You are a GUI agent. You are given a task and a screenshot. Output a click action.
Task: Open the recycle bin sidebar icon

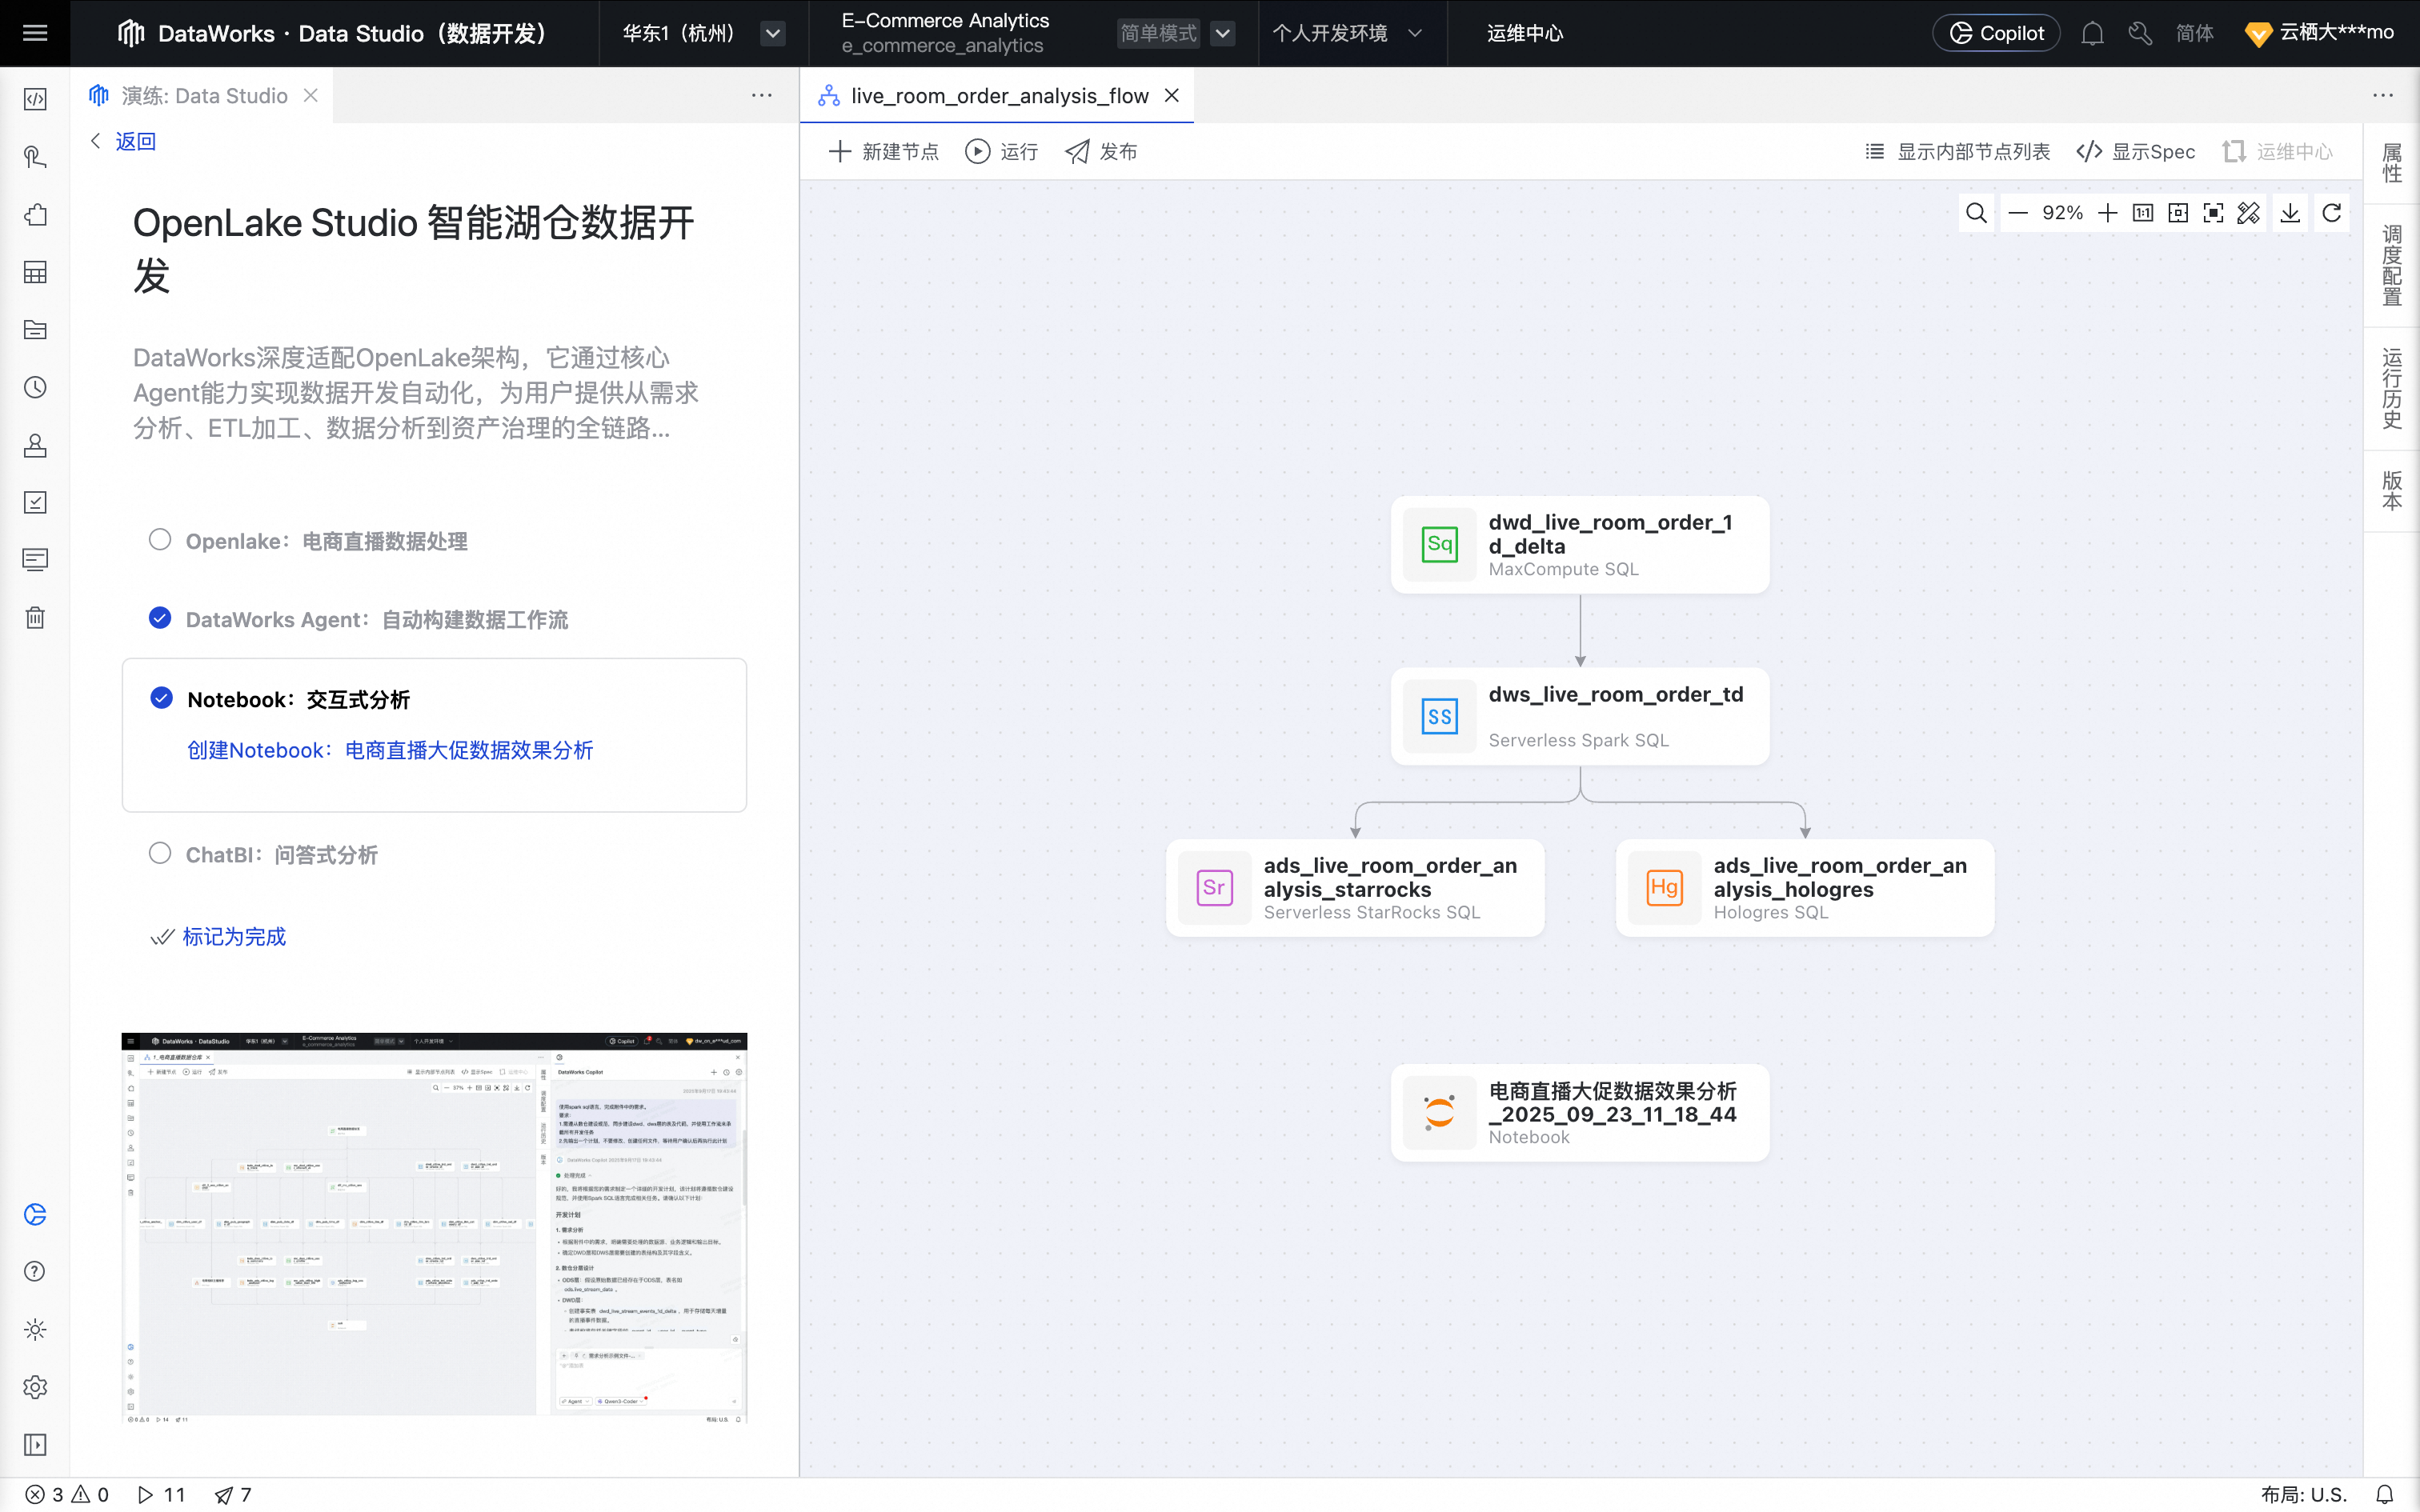point(35,617)
